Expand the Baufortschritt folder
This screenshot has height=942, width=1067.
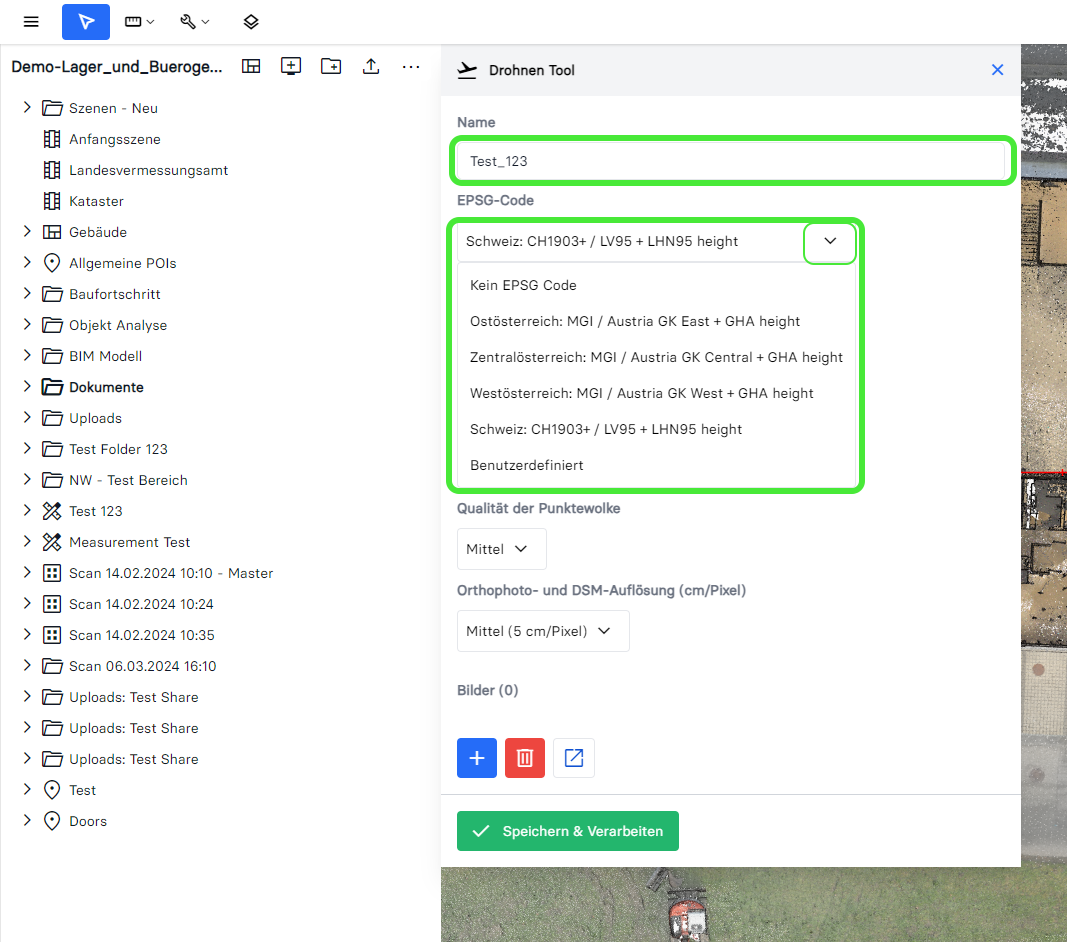(27, 294)
